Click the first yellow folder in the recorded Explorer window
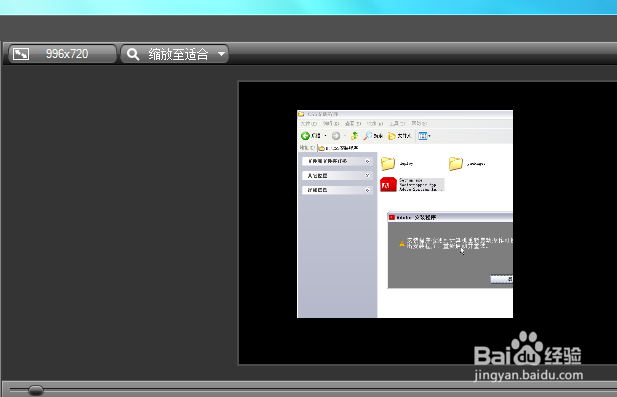This screenshot has width=617, height=397. coord(388,163)
